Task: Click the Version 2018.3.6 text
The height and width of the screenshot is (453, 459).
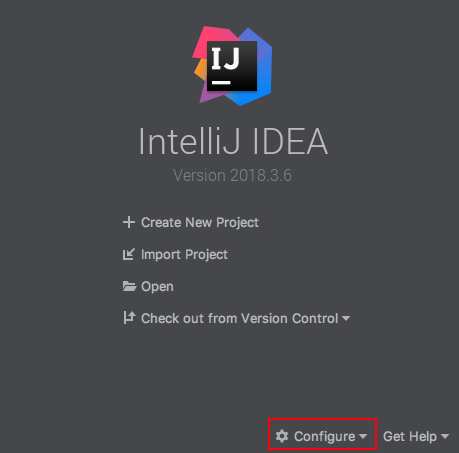Action: [x=232, y=175]
